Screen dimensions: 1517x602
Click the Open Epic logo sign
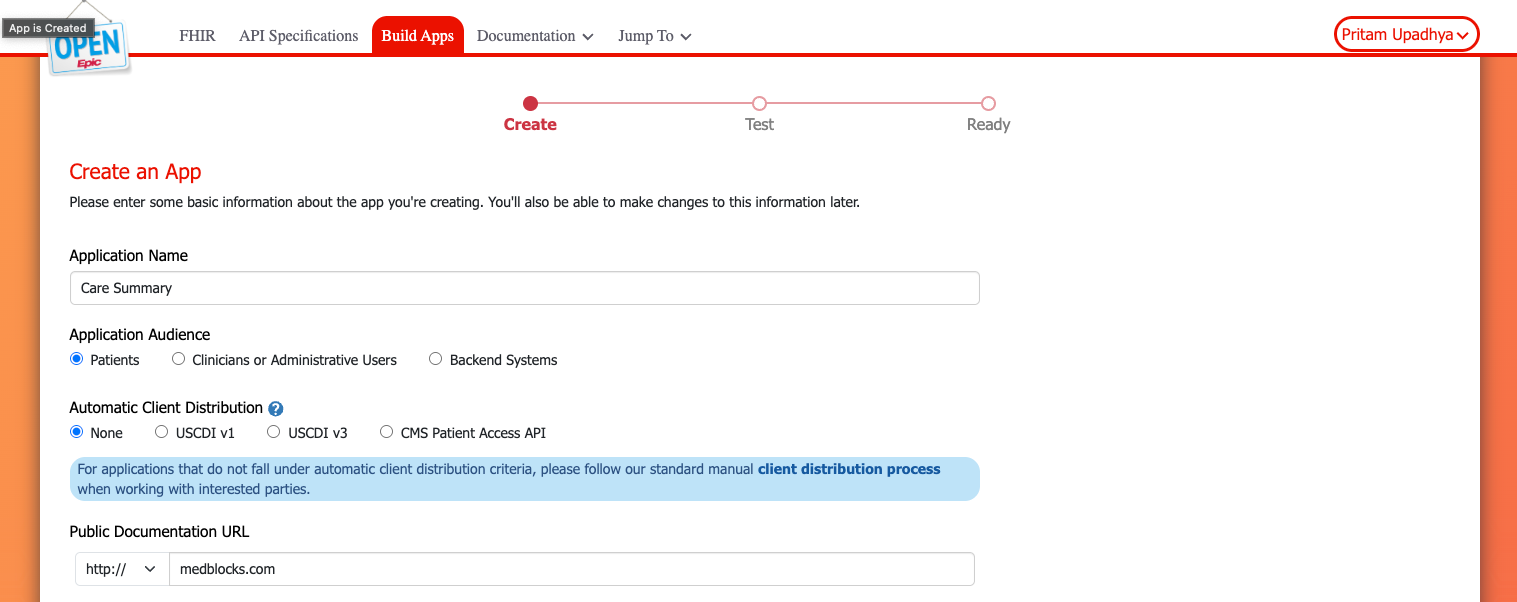coord(88,48)
